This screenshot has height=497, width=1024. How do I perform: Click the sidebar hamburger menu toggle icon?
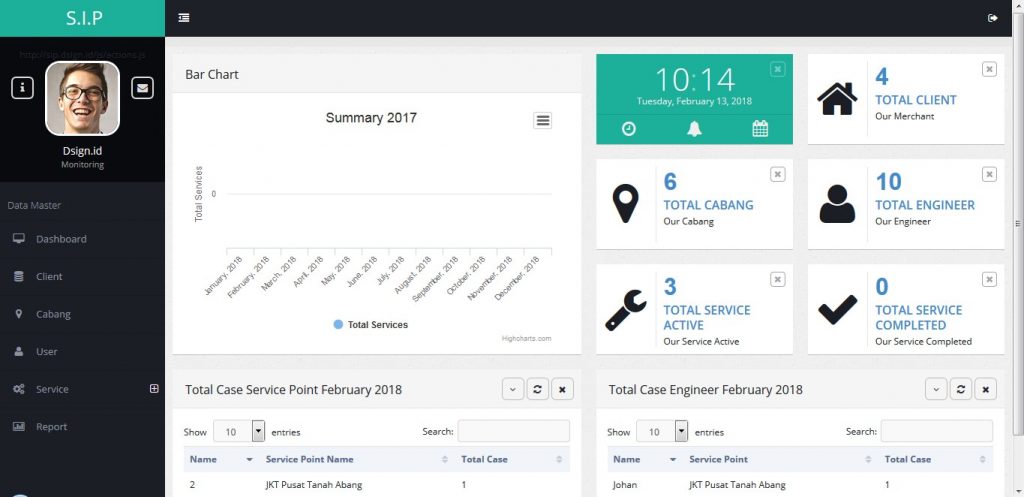pos(183,18)
